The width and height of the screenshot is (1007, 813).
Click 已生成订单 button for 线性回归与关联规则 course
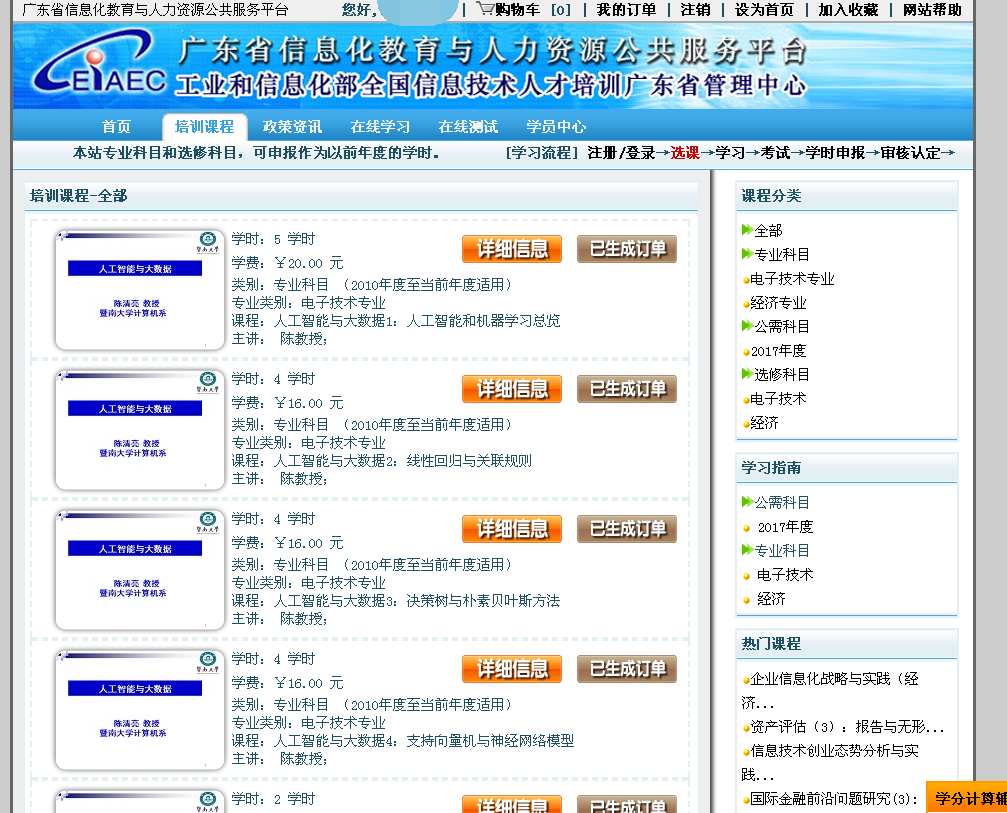click(627, 389)
